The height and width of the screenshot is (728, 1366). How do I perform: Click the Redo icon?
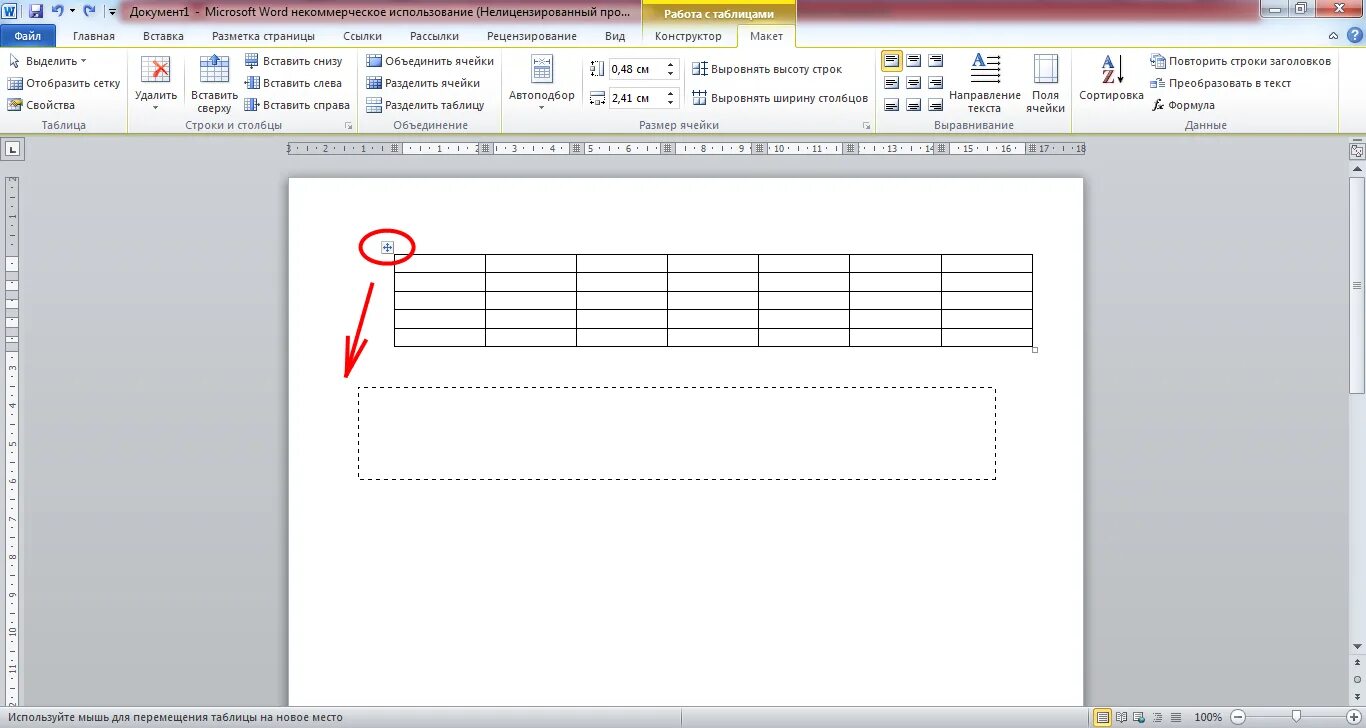tap(90, 11)
